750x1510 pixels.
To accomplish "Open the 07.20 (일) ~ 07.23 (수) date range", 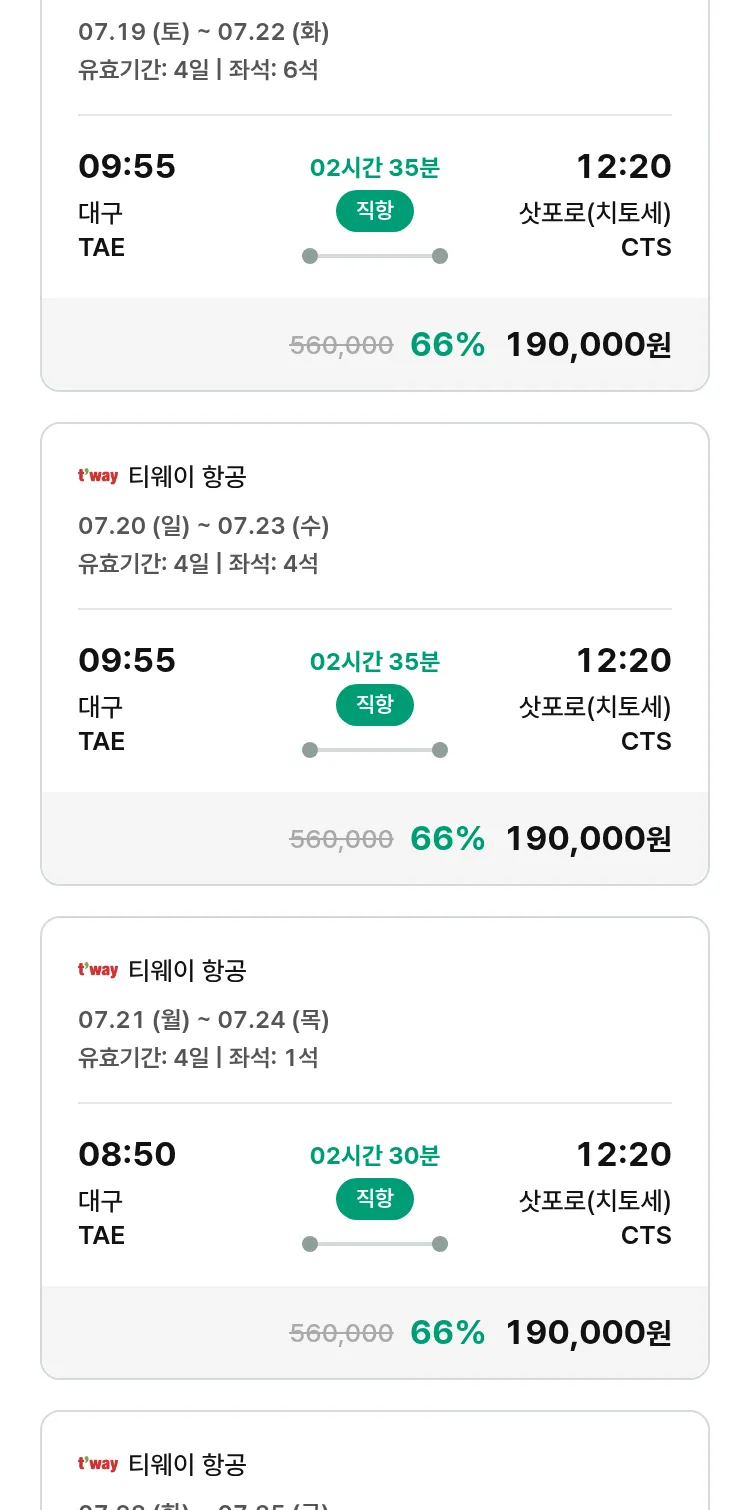I will point(204,526).
